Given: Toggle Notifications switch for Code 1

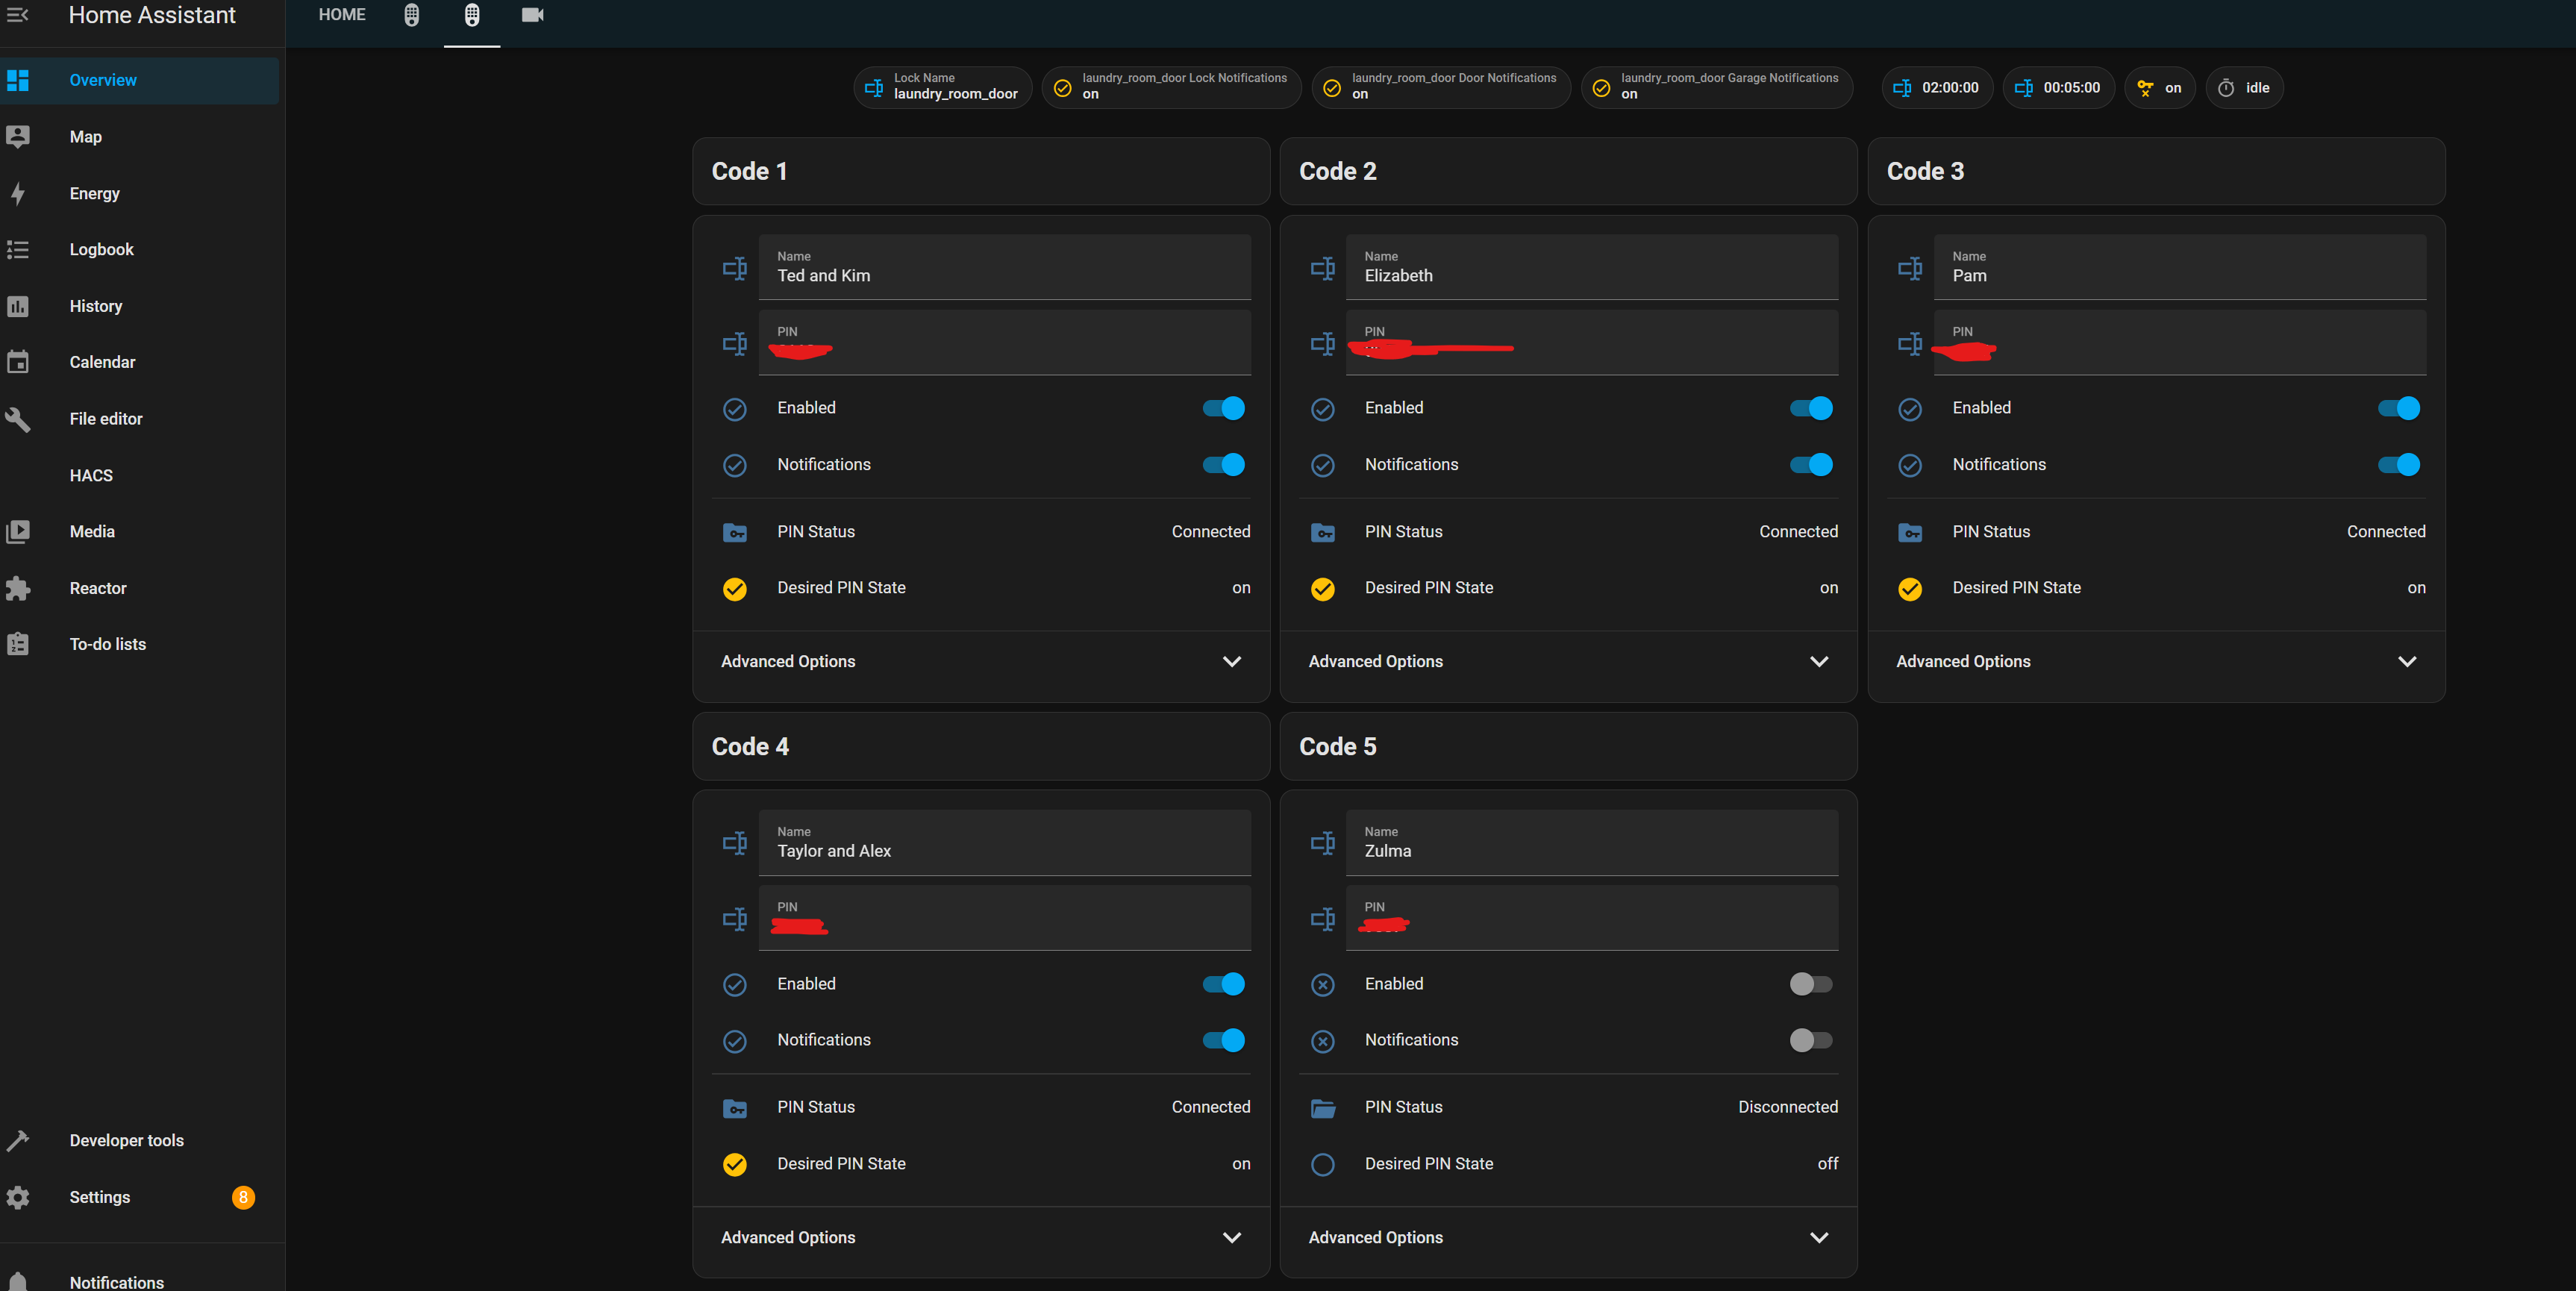Looking at the screenshot, I should pos(1223,464).
